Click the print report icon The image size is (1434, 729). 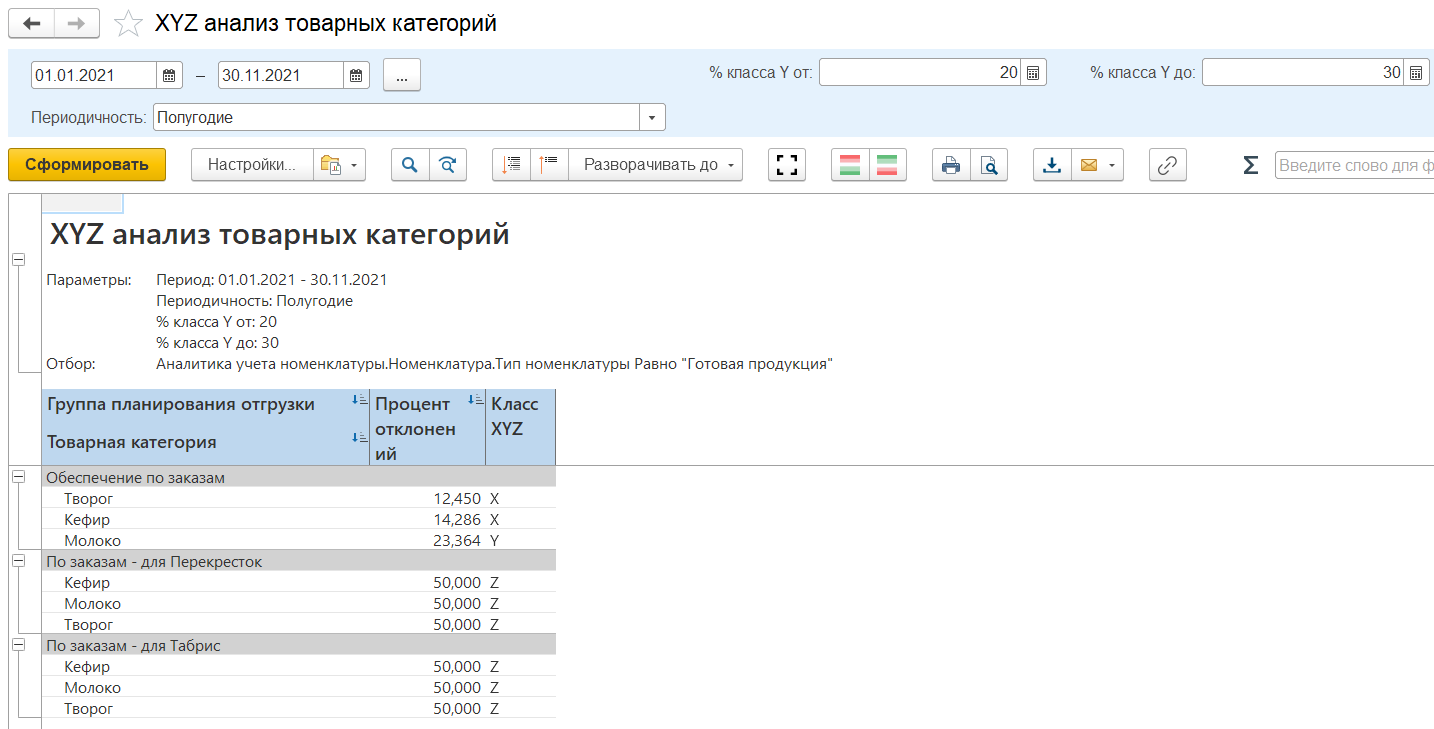pyautogui.click(x=951, y=165)
